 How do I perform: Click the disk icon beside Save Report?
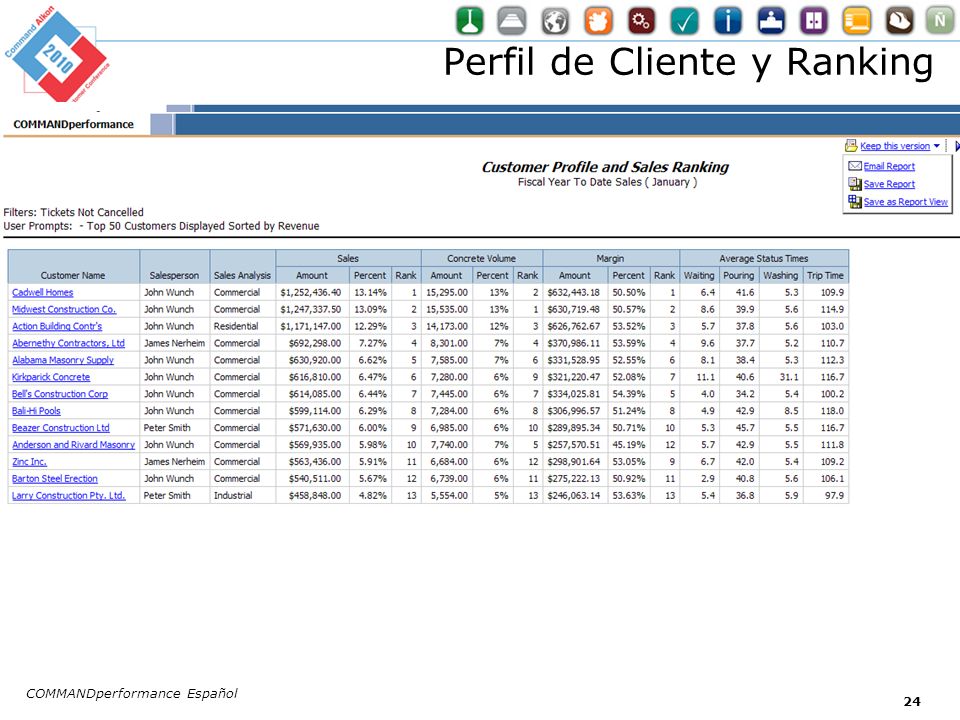(855, 184)
